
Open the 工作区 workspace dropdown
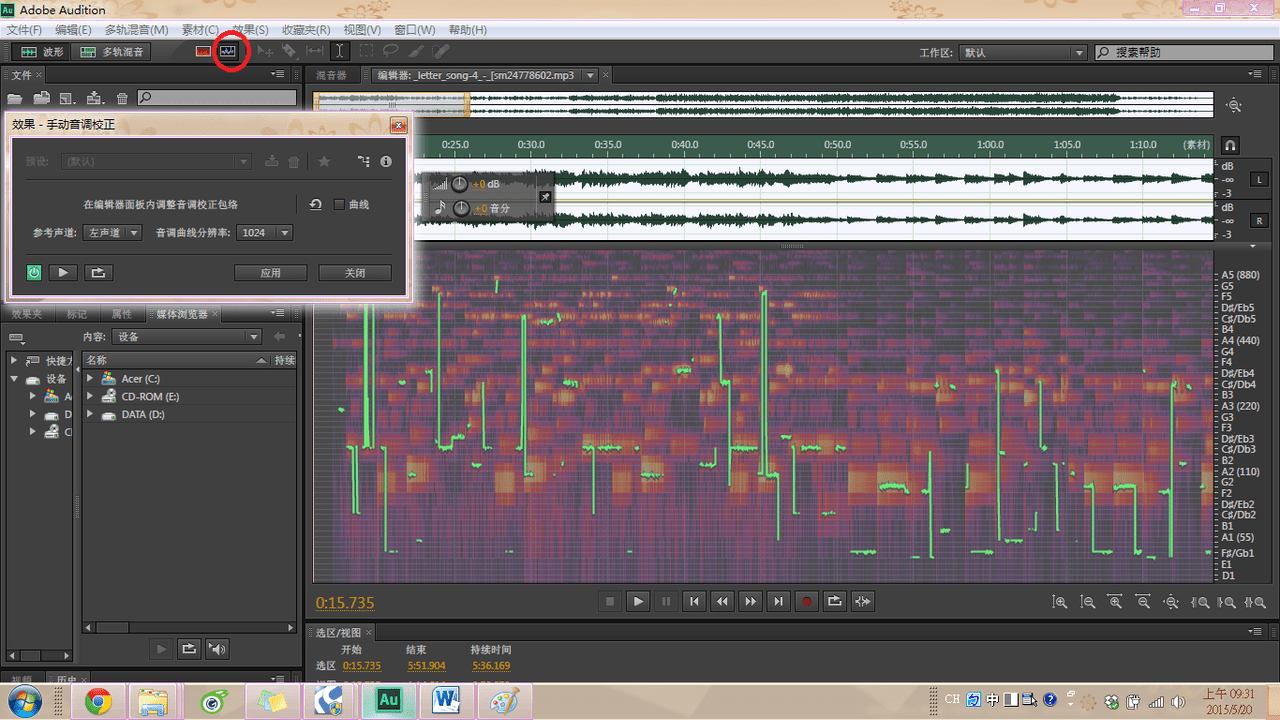[x=1023, y=52]
